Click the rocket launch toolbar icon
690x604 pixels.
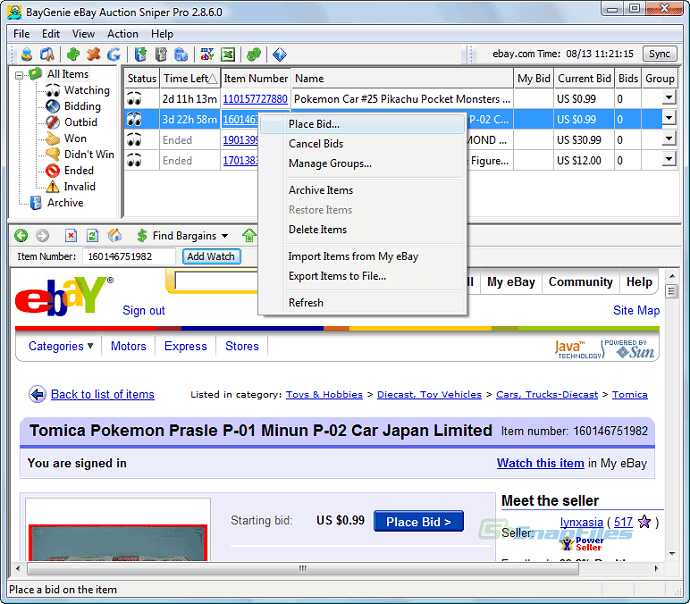click(x=47, y=55)
